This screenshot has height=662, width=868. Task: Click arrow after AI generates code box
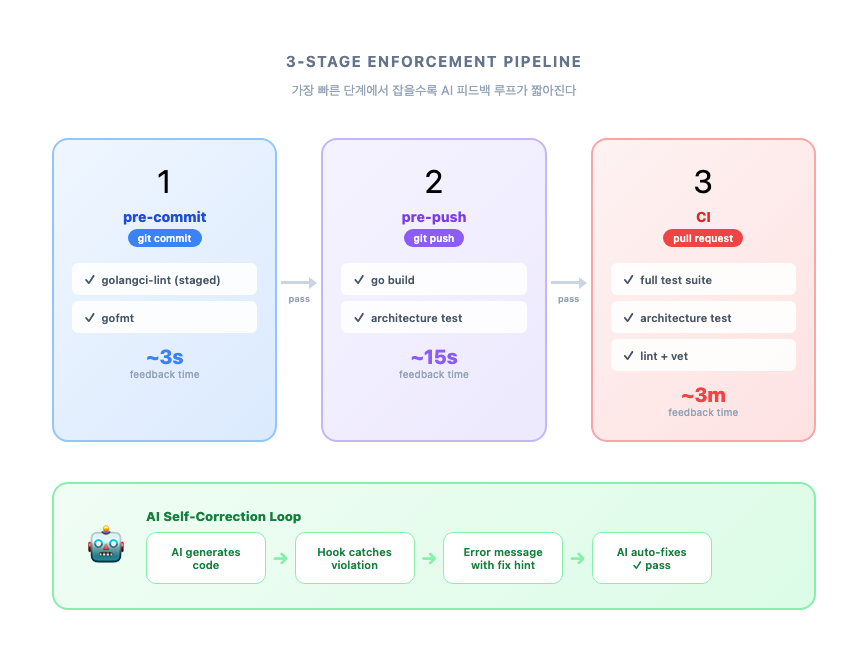pyautogui.click(x=280, y=558)
